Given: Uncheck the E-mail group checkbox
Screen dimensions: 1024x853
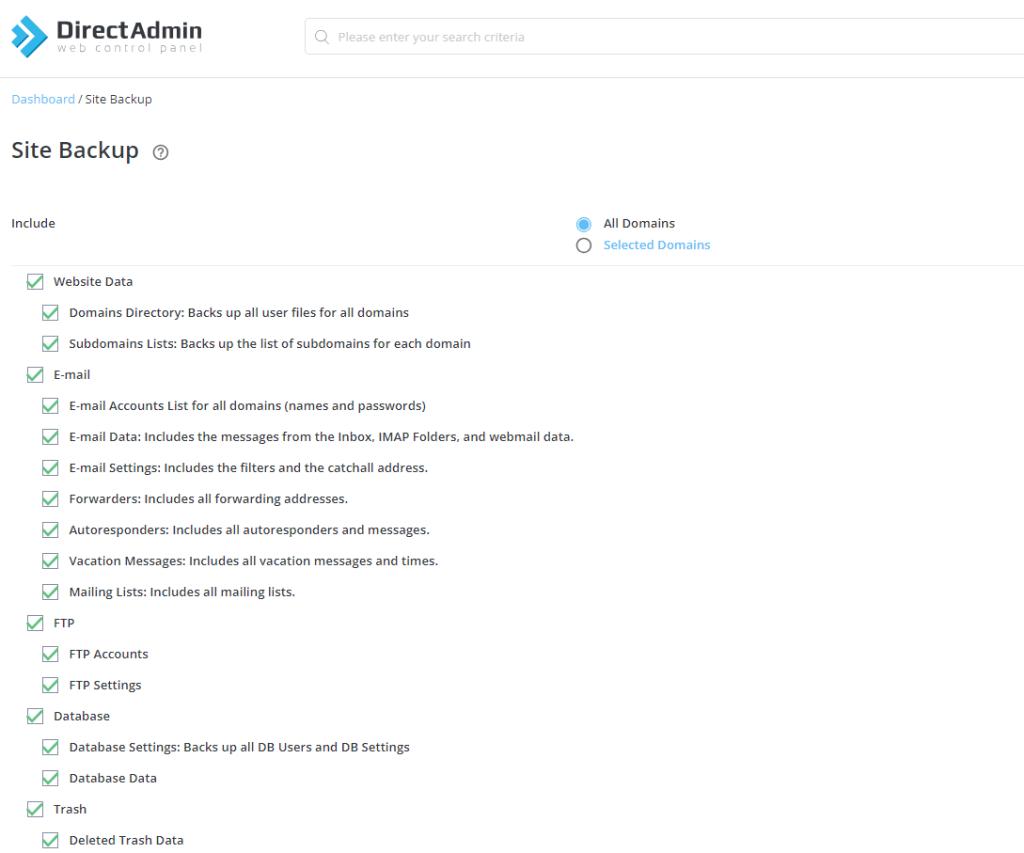Looking at the screenshot, I should (x=35, y=375).
